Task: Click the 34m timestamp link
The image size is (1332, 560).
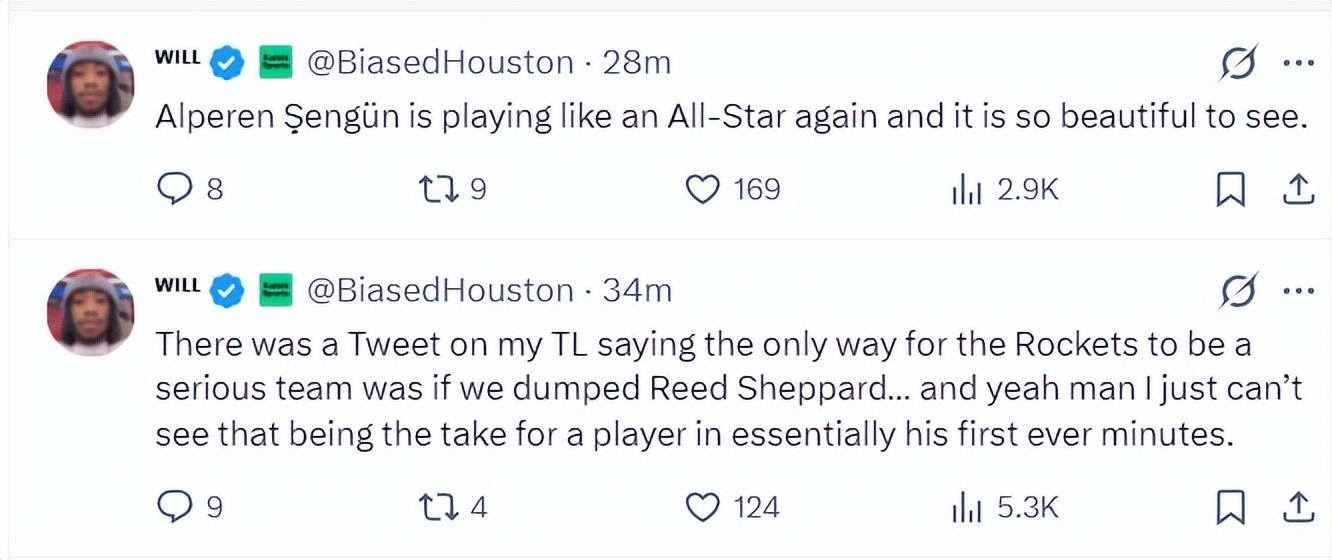Action: pos(637,291)
